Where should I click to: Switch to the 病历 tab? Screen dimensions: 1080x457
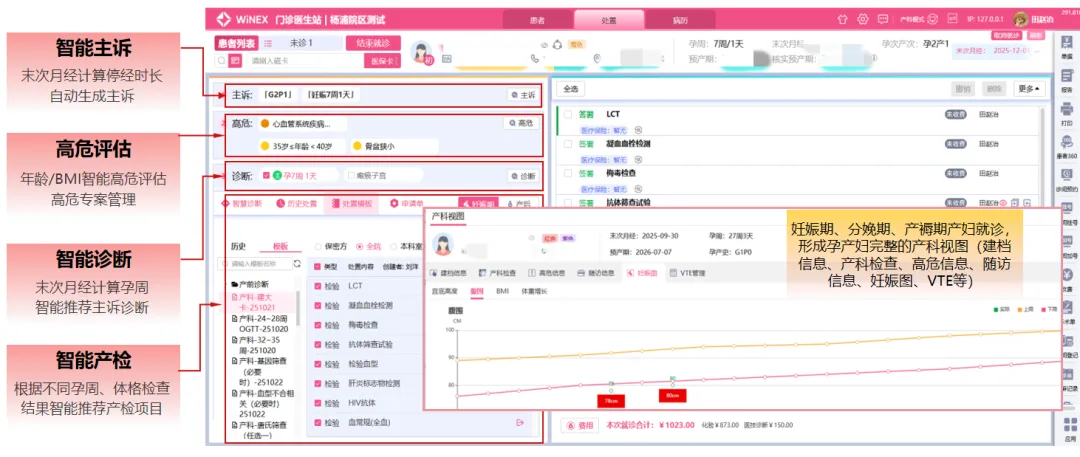(680, 19)
